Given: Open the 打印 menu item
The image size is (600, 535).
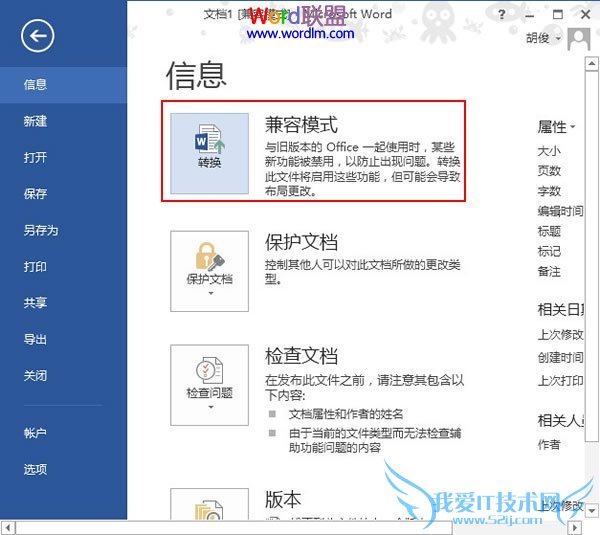Looking at the screenshot, I should [x=64, y=266].
